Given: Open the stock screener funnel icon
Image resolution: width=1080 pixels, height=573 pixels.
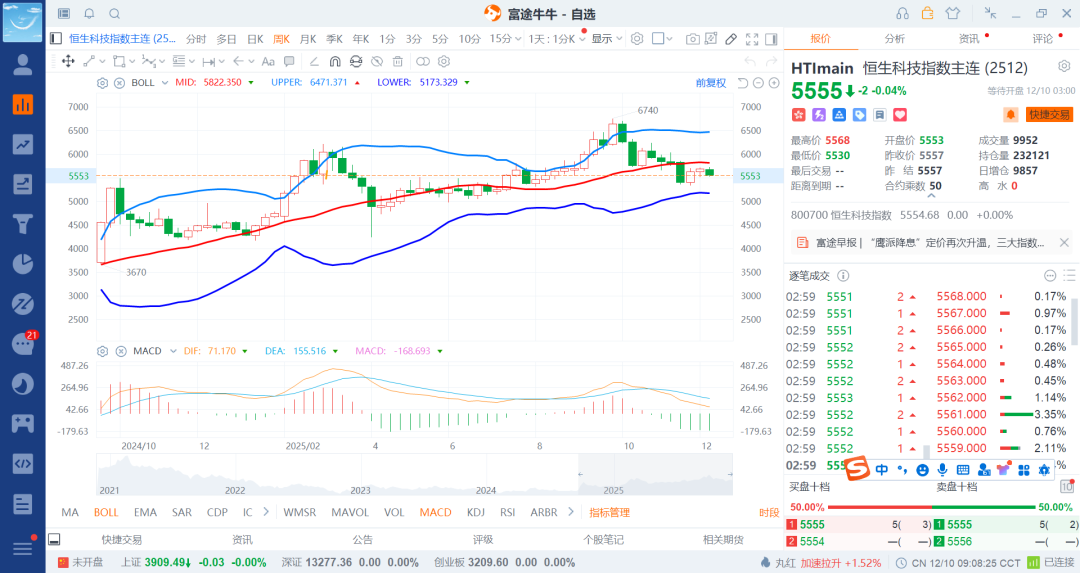Looking at the screenshot, I should [23, 224].
